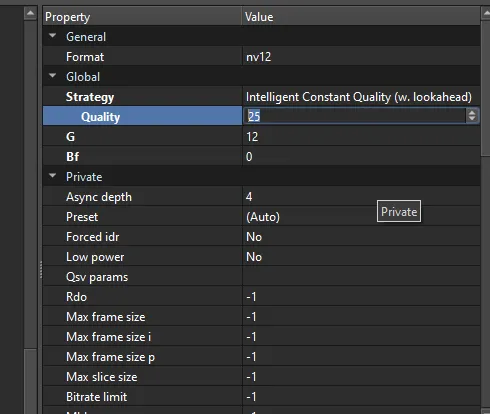The width and height of the screenshot is (490, 414).
Task: Decrease Quality using the spinner down arrow
Action: [x=472, y=119]
